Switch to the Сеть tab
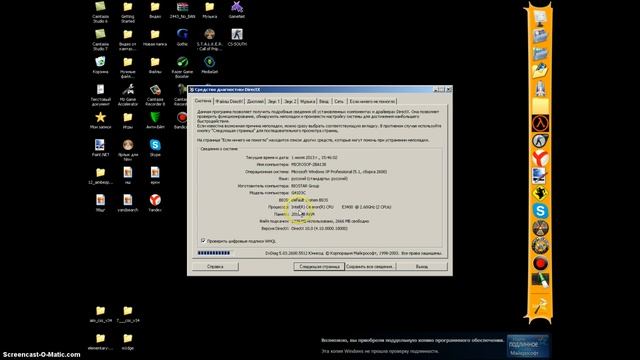 (339, 101)
